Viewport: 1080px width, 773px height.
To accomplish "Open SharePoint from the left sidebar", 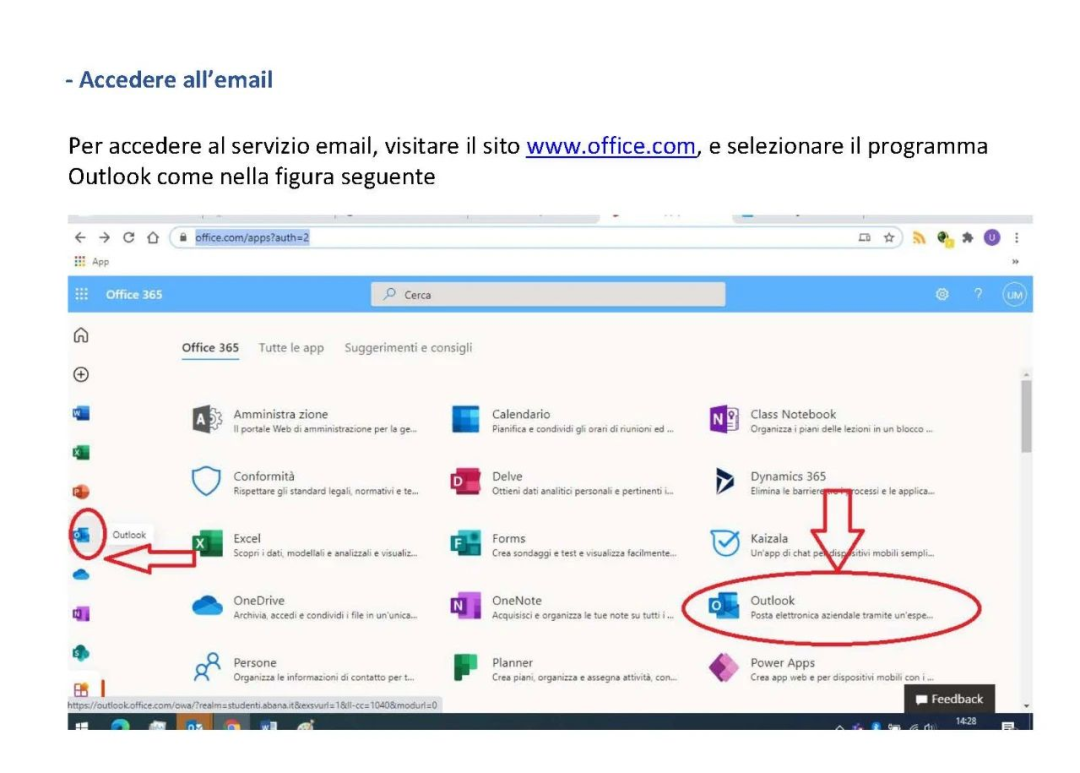I will click(81, 652).
